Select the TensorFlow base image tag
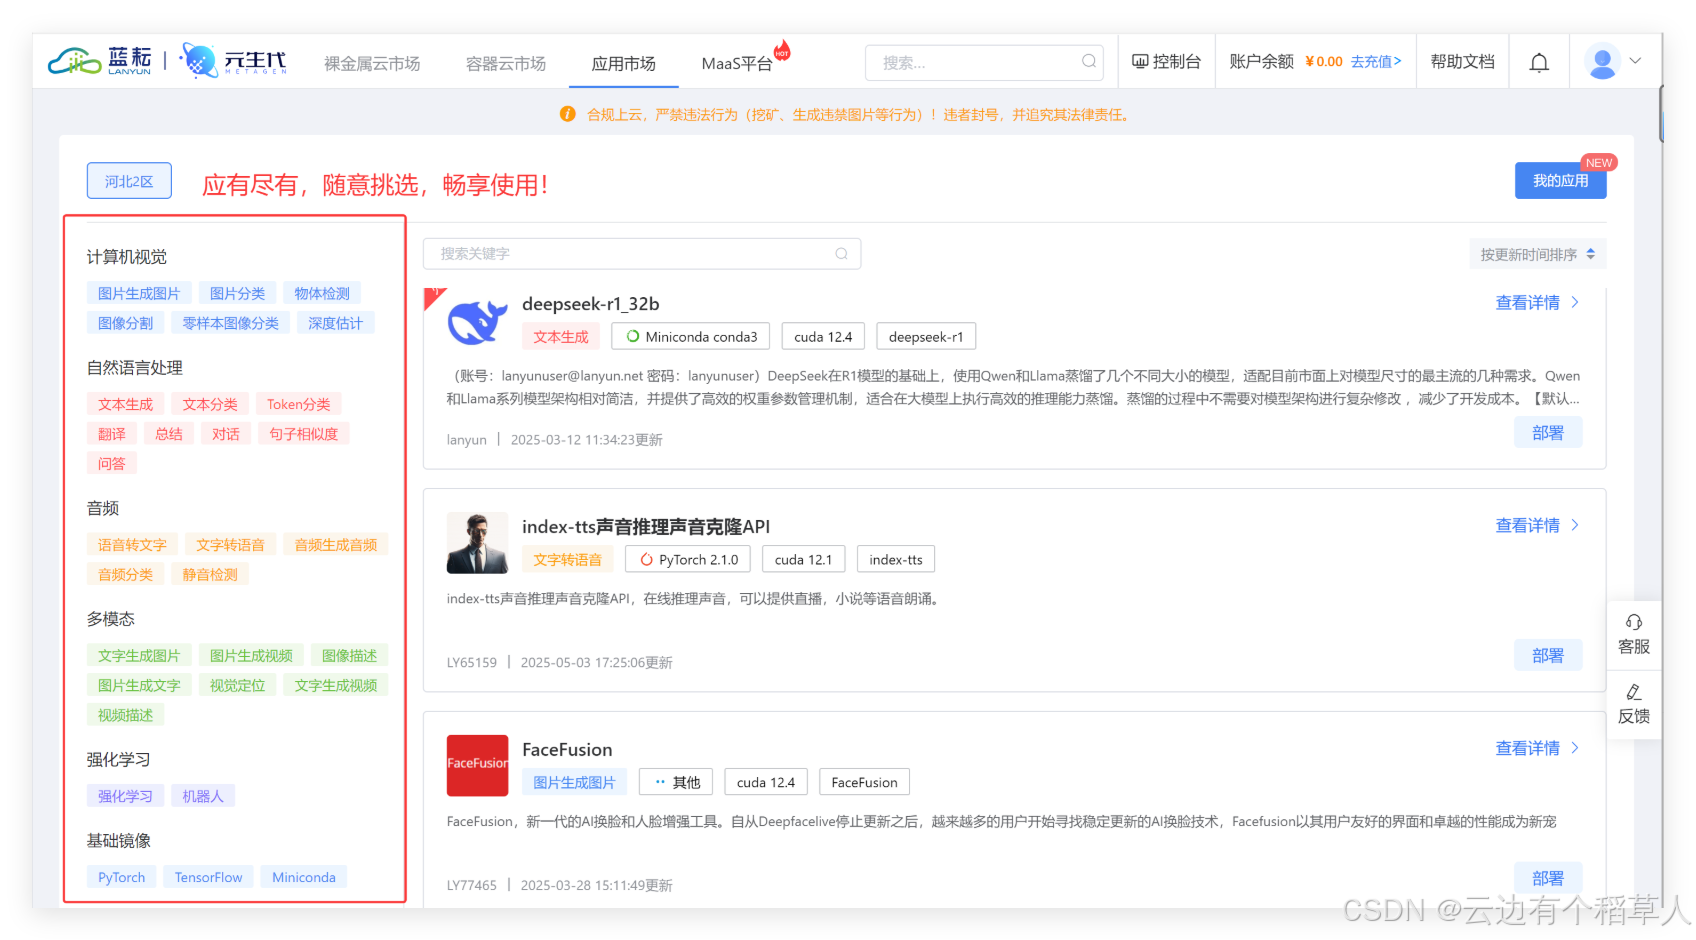Image resolution: width=1696 pixels, height=940 pixels. pyautogui.click(x=208, y=877)
